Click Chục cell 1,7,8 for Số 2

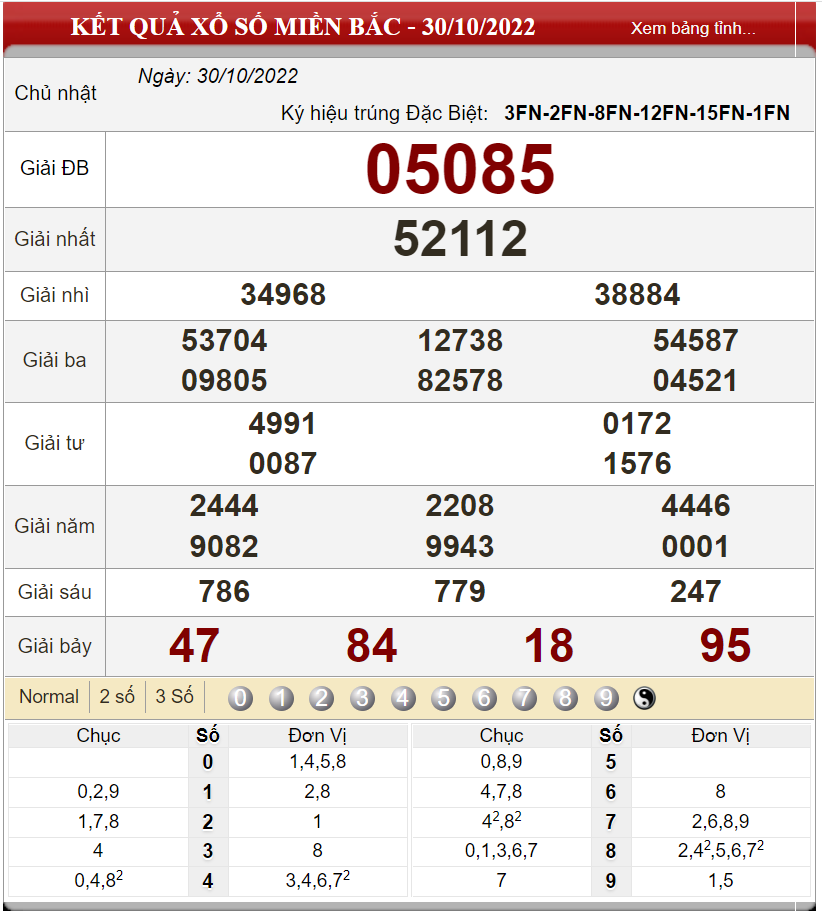(x=98, y=822)
